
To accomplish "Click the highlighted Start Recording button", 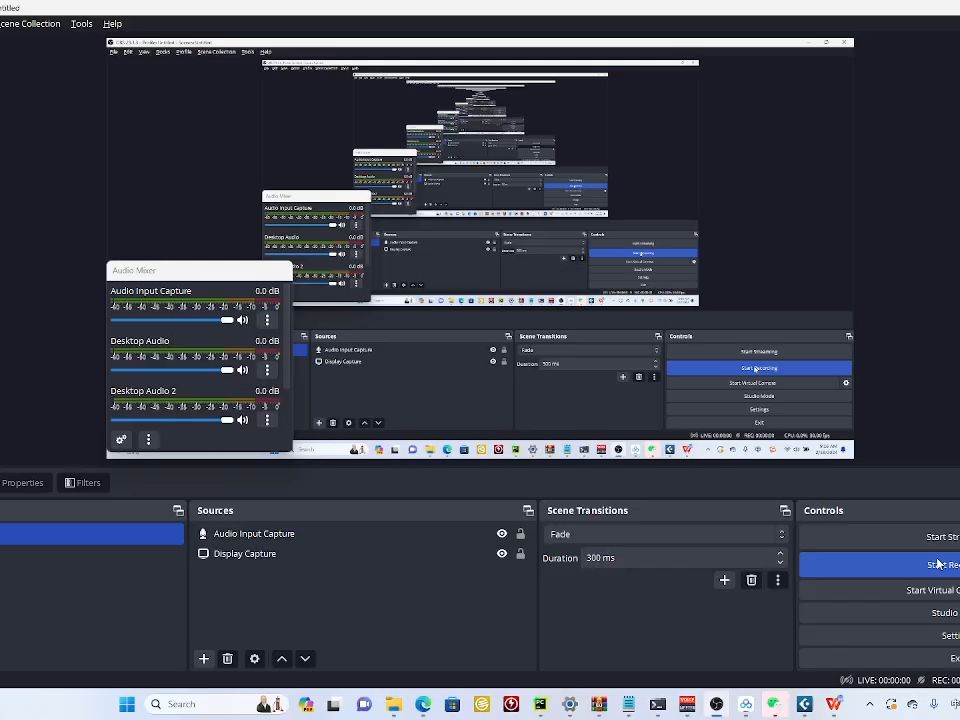I will pos(880,564).
